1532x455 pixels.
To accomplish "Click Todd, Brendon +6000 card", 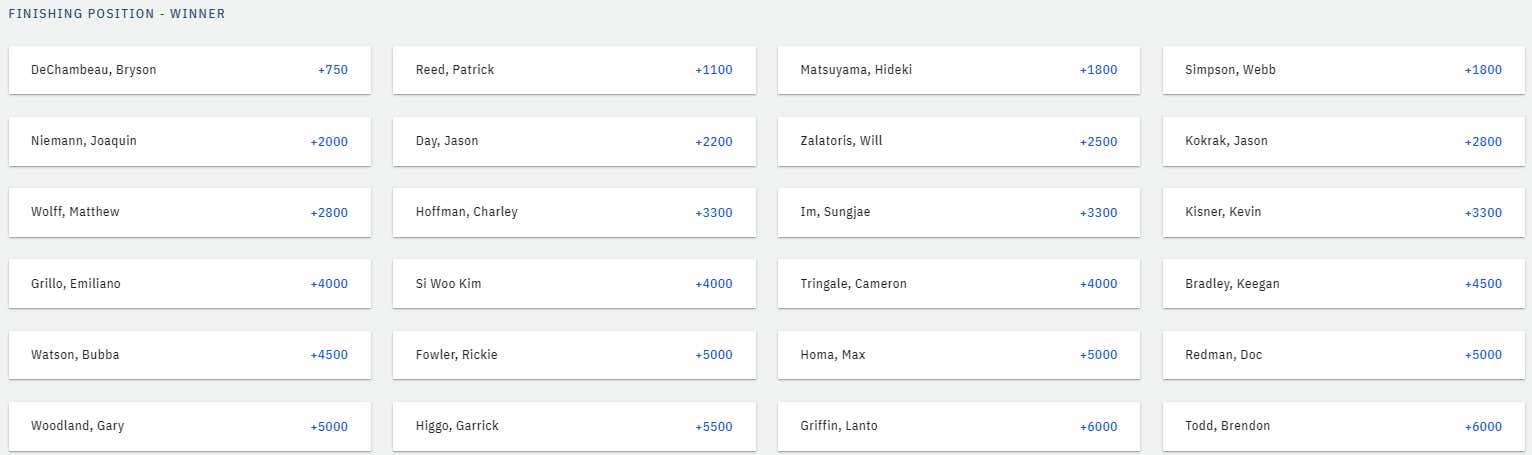I will tap(1344, 426).
